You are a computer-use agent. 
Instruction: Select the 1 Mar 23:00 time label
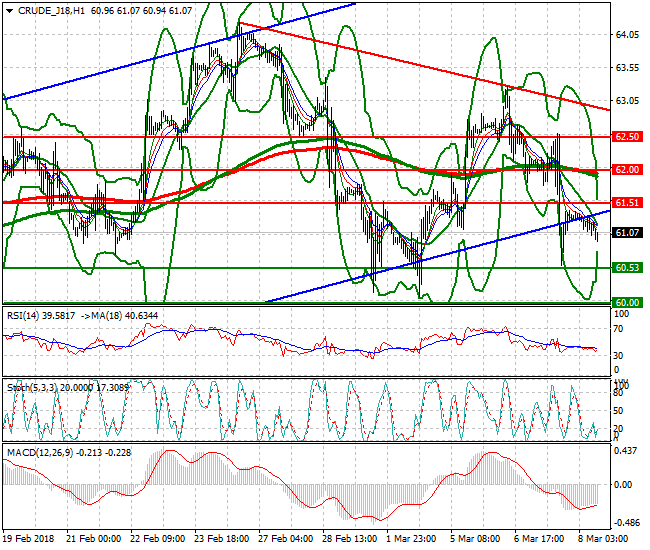411,539
